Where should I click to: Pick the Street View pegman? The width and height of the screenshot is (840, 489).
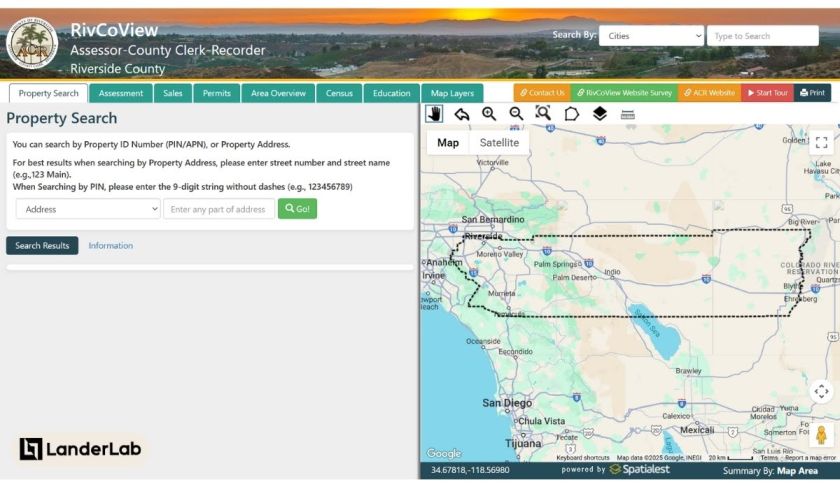[821, 434]
